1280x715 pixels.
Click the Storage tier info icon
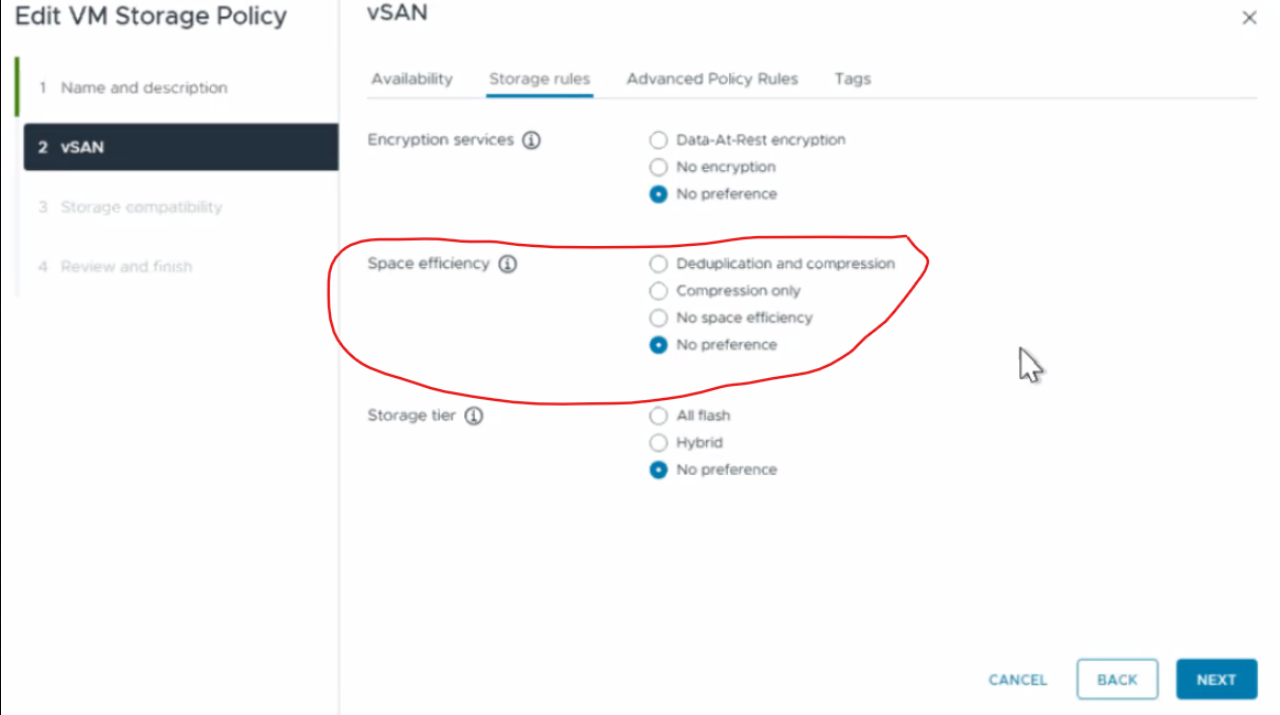click(x=474, y=416)
